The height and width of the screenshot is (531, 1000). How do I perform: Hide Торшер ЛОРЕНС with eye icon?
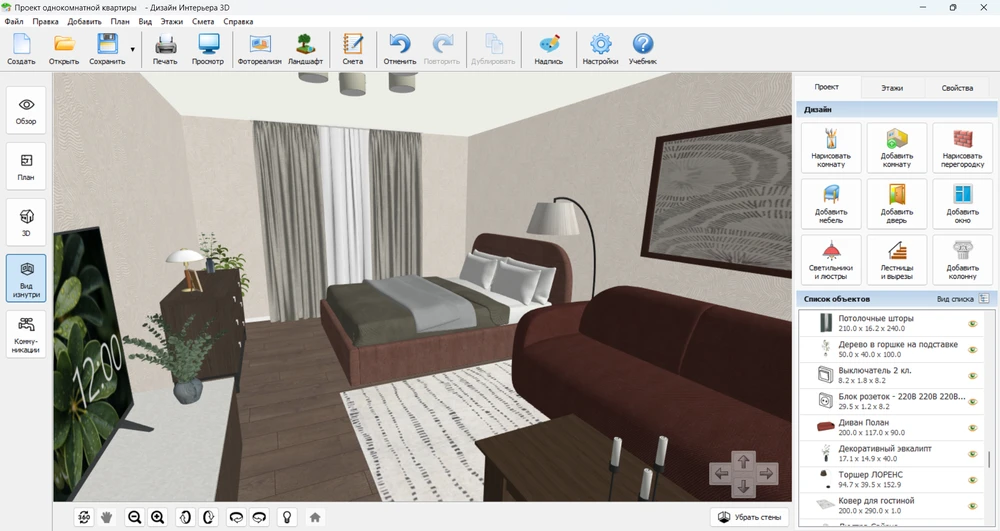972,479
